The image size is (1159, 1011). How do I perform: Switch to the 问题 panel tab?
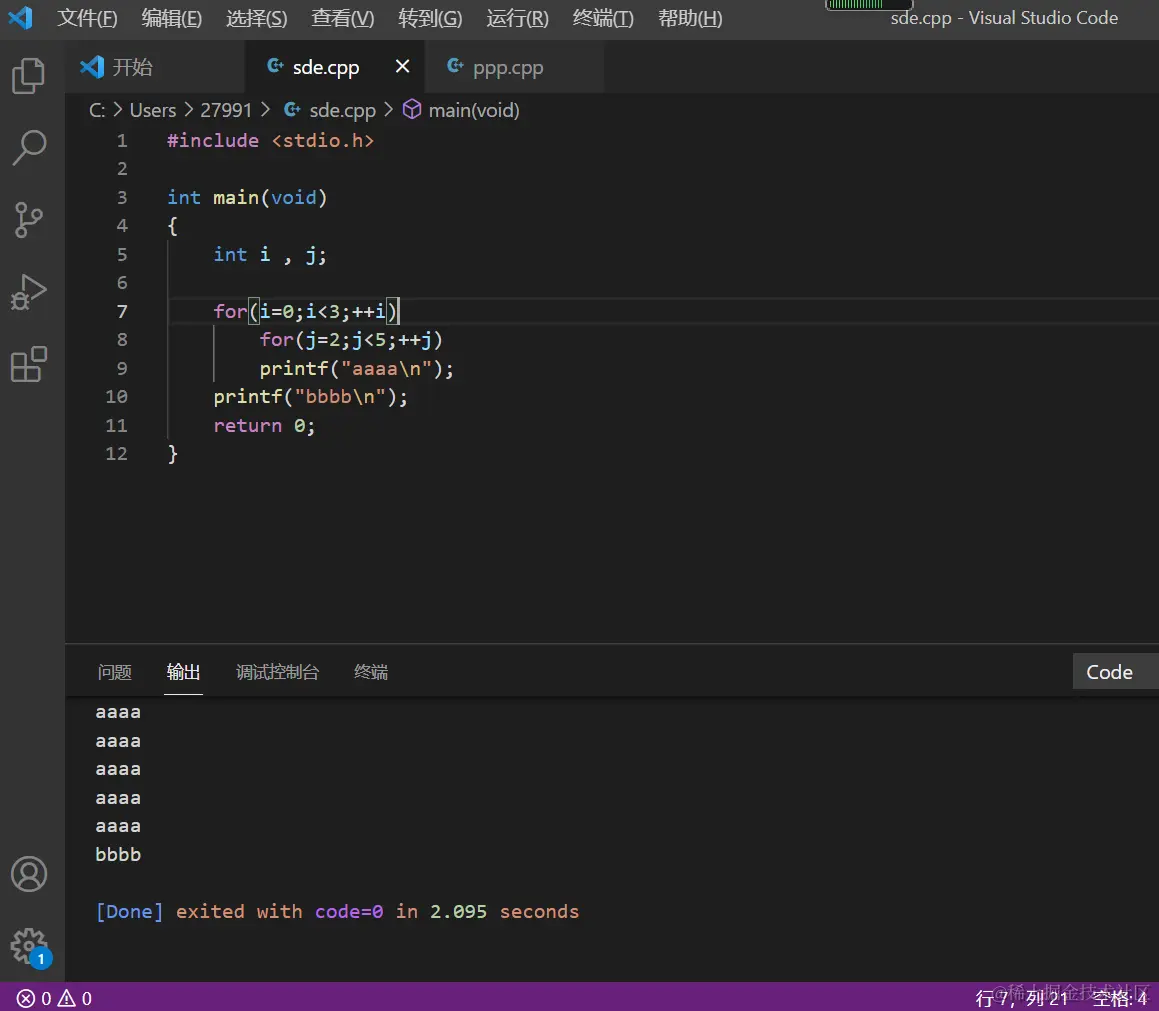pyautogui.click(x=115, y=672)
